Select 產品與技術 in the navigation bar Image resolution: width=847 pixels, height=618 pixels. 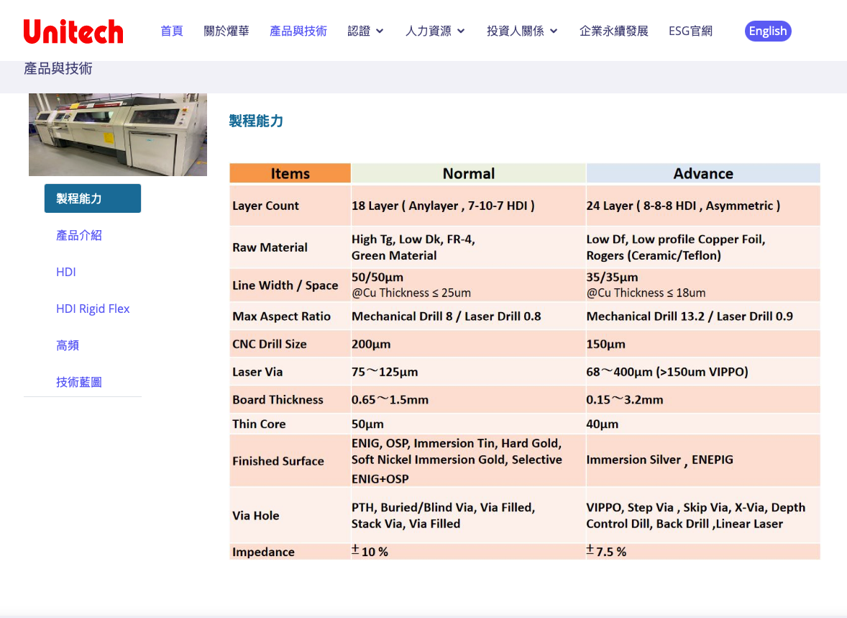point(298,31)
